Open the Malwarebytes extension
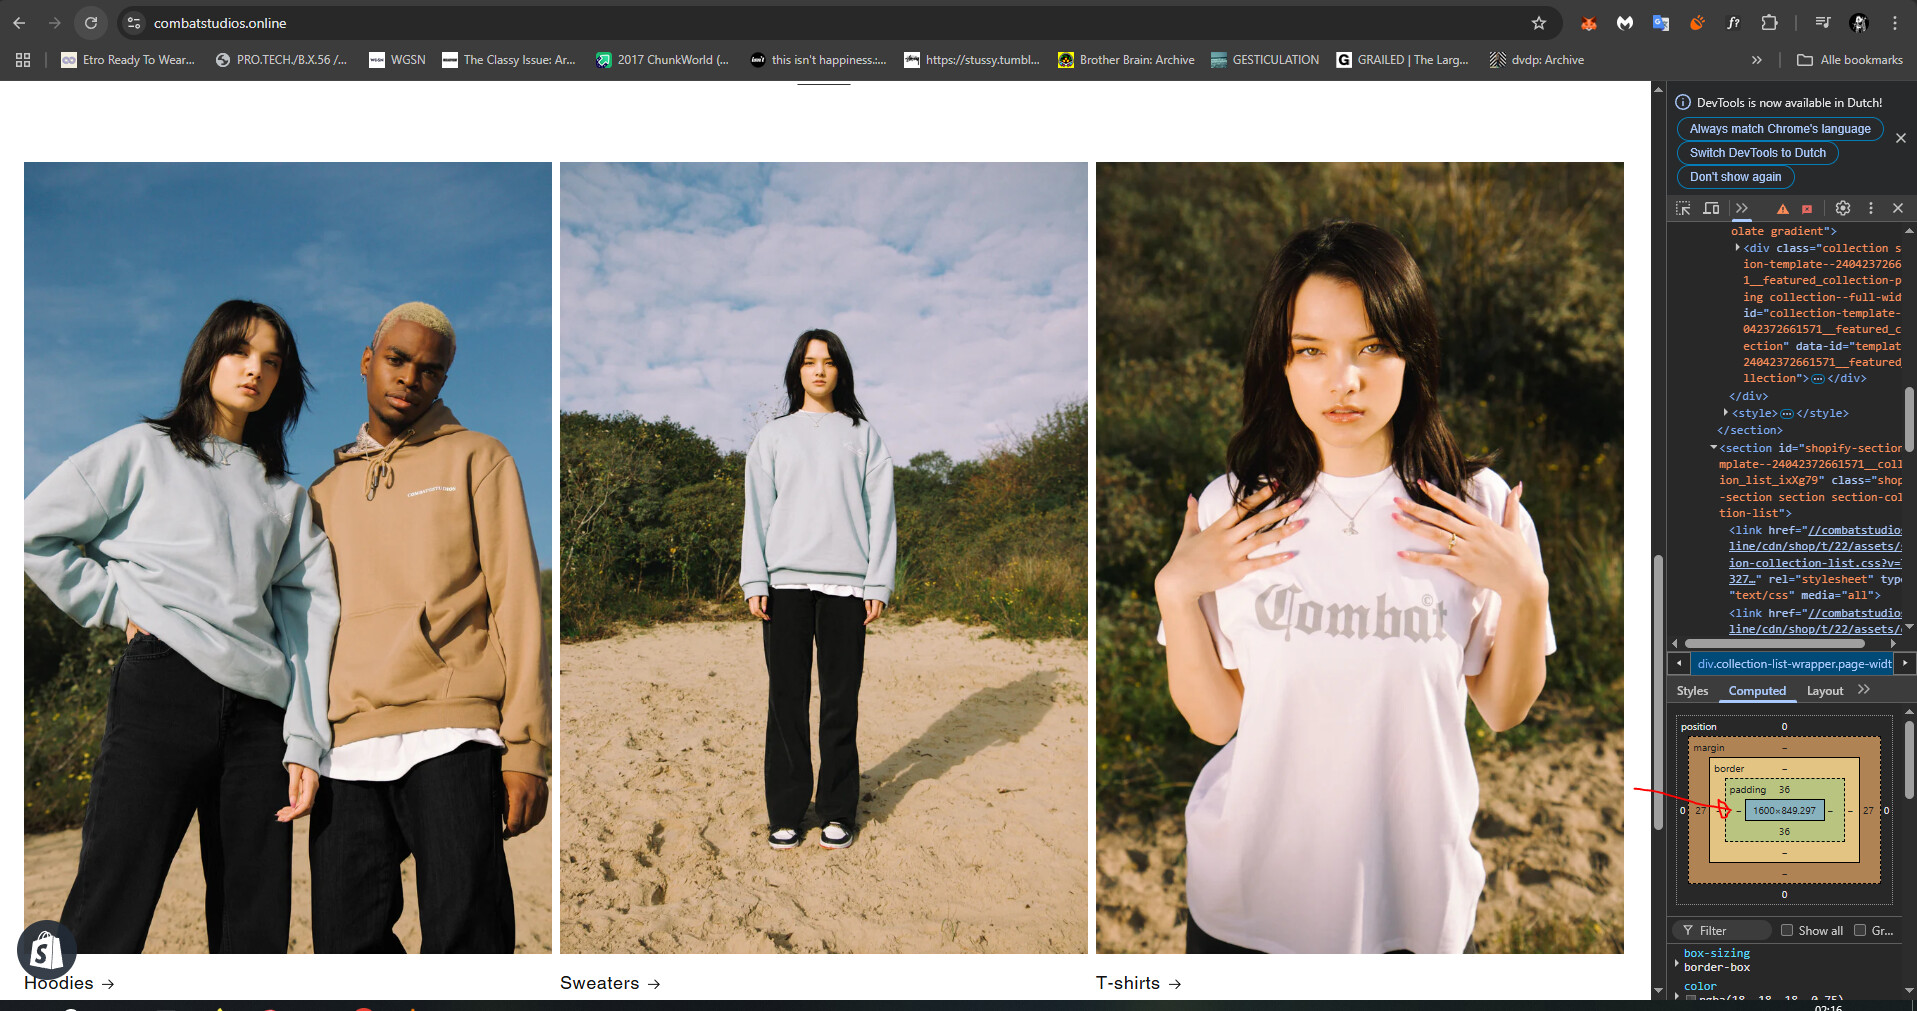Screen dimensions: 1917x1011 tap(1625, 23)
